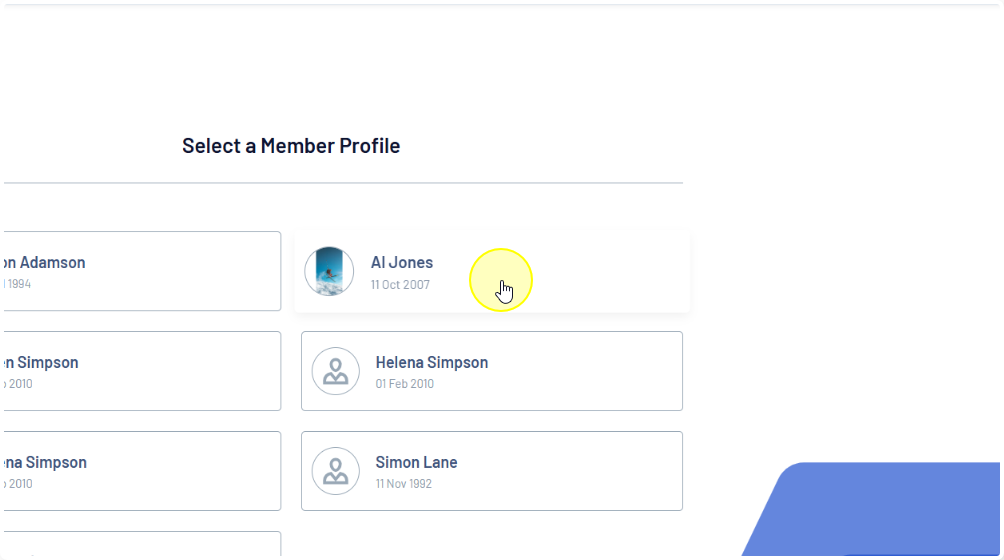Select the Helena Simpson name, 01 Feb 2010
The height and width of the screenshot is (560, 1004).
(431, 362)
